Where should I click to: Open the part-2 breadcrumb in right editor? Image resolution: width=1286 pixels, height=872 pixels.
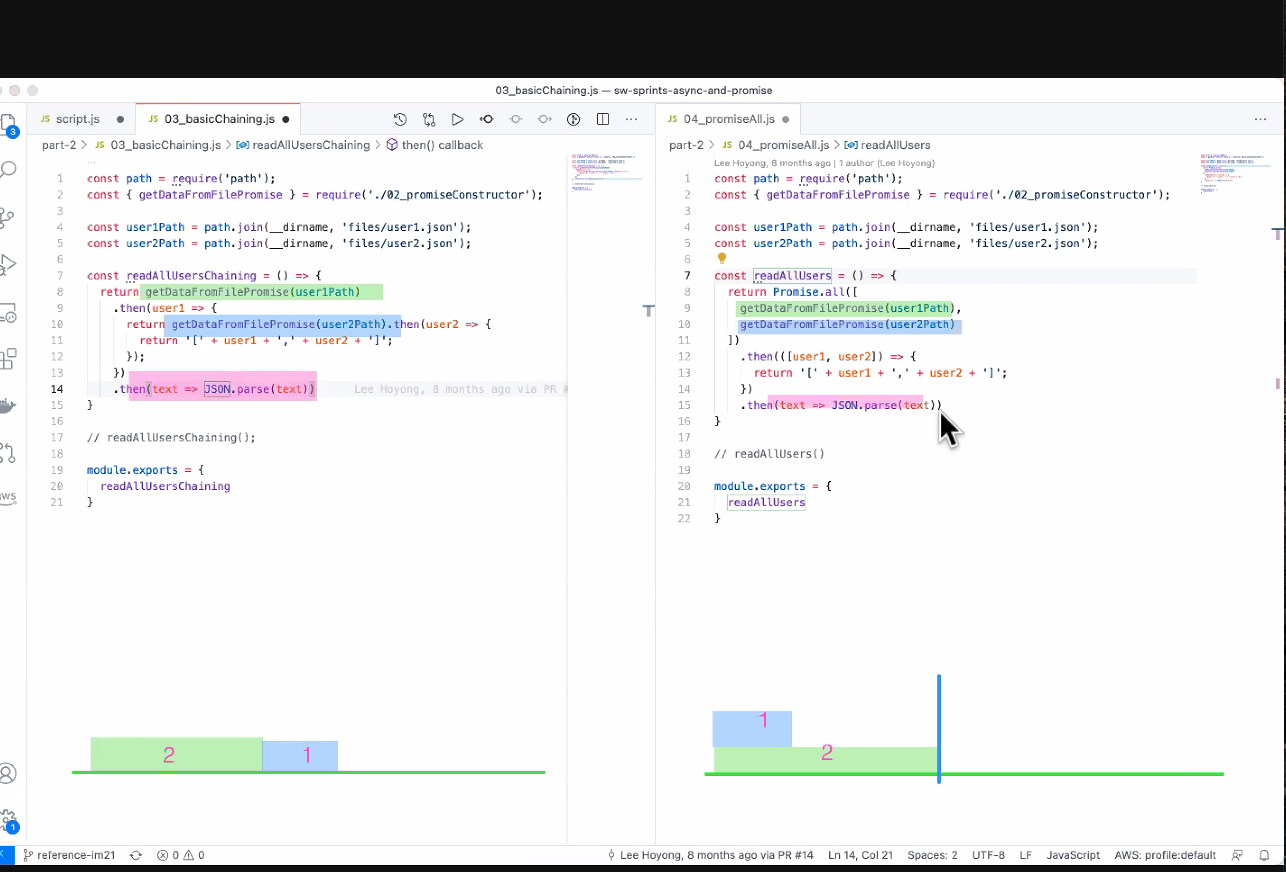(686, 145)
